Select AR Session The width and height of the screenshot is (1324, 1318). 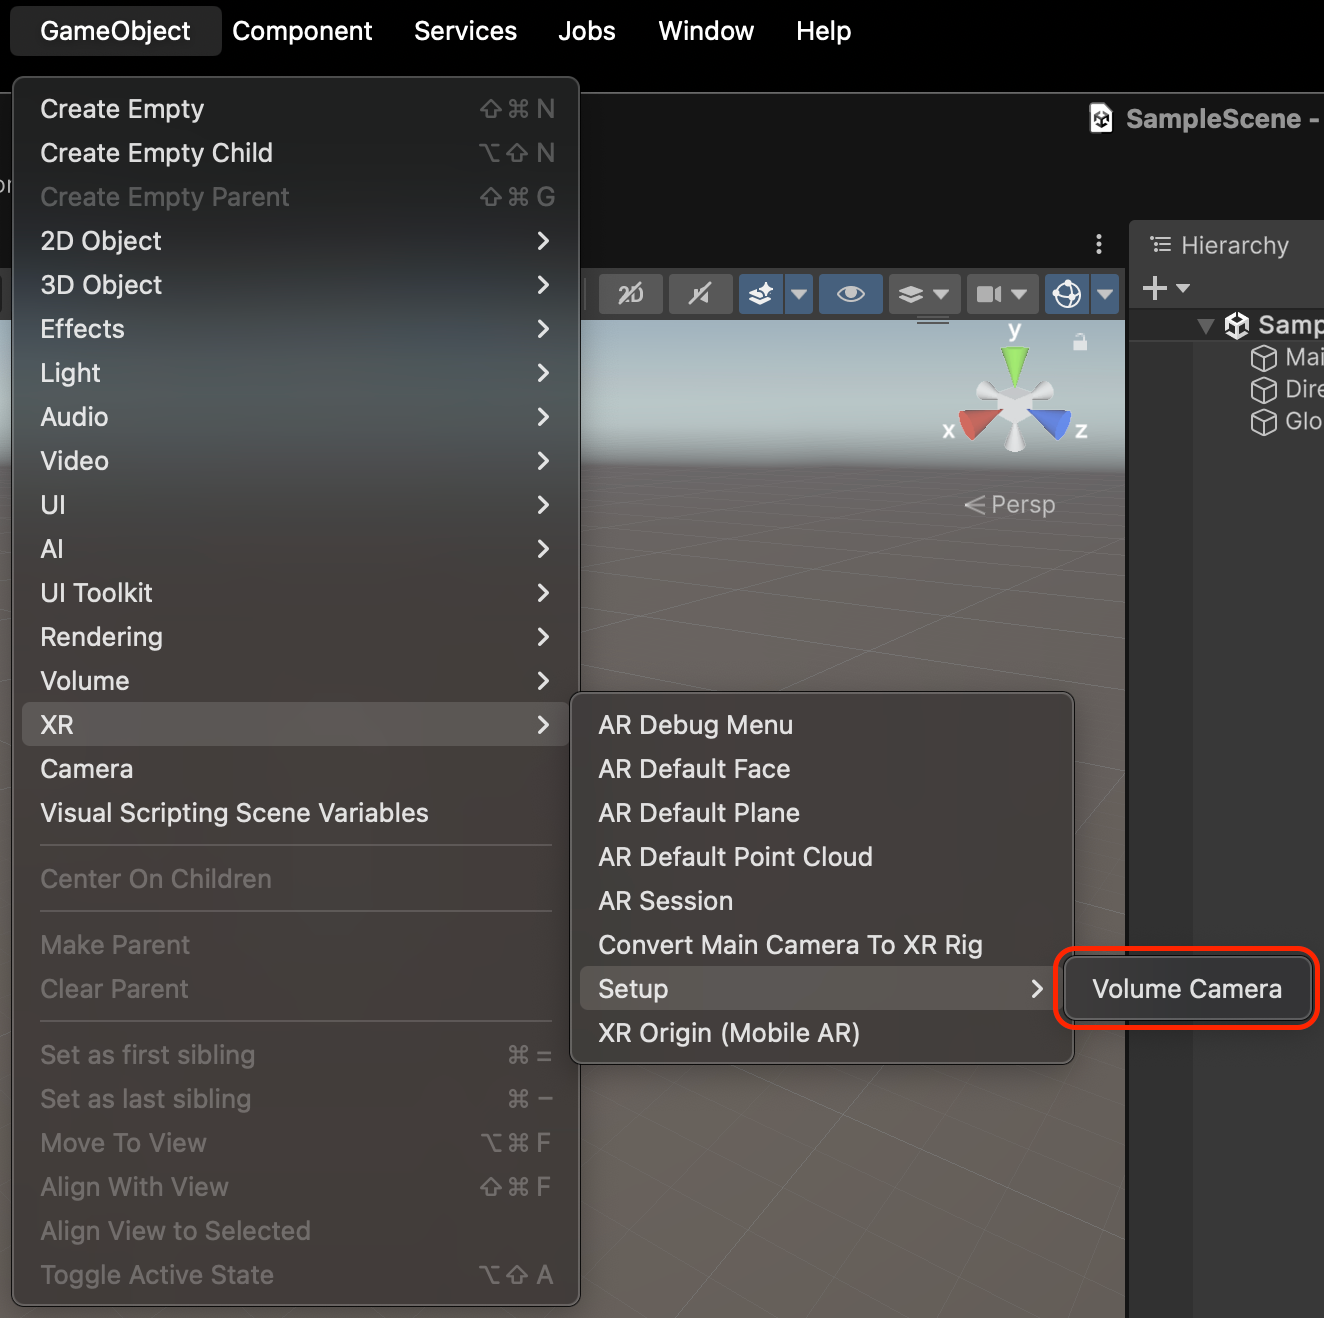822,901
